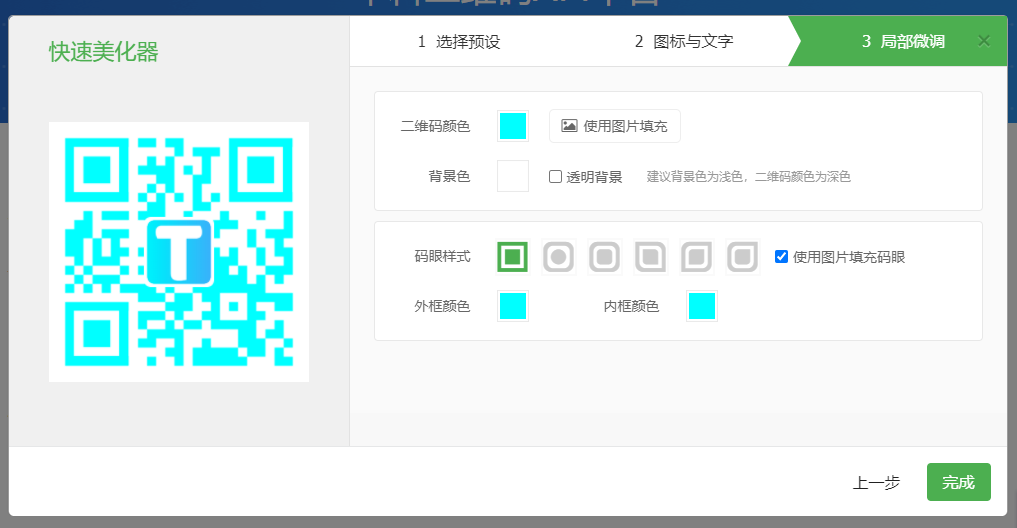The width and height of the screenshot is (1017, 528).
Task: Go to step 1 选择预设
Action: tap(458, 42)
